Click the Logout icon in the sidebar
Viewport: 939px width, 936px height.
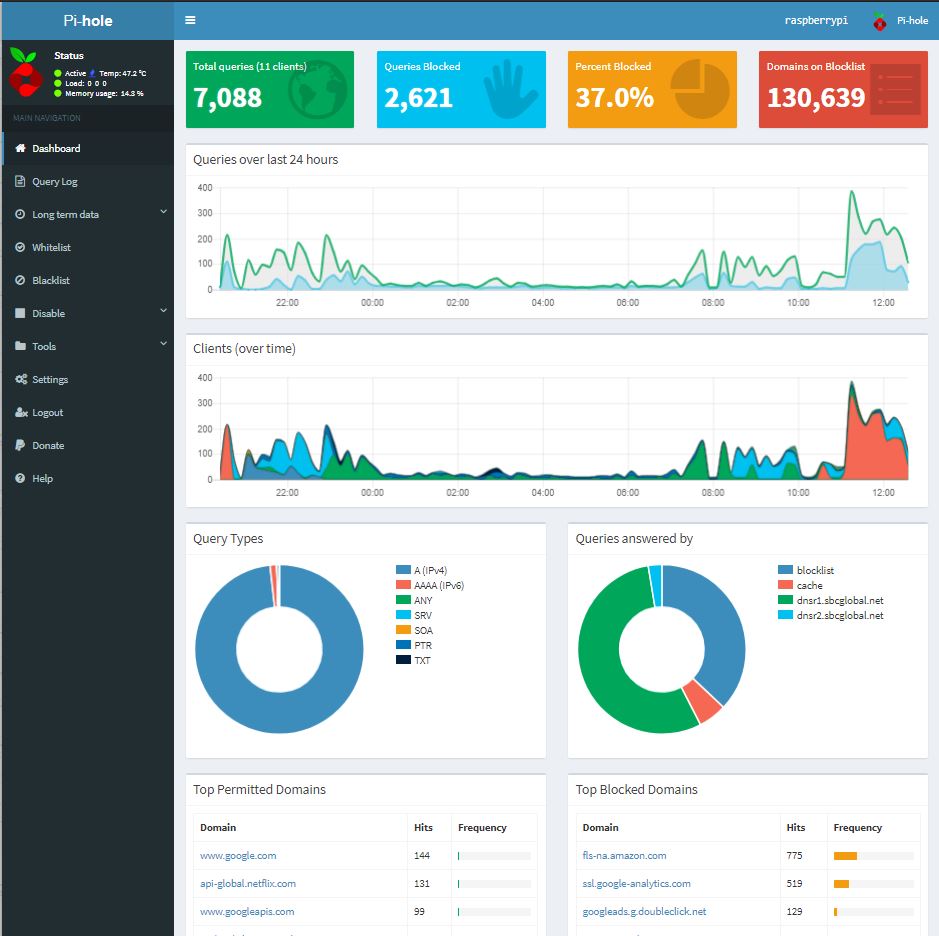(x=18, y=412)
